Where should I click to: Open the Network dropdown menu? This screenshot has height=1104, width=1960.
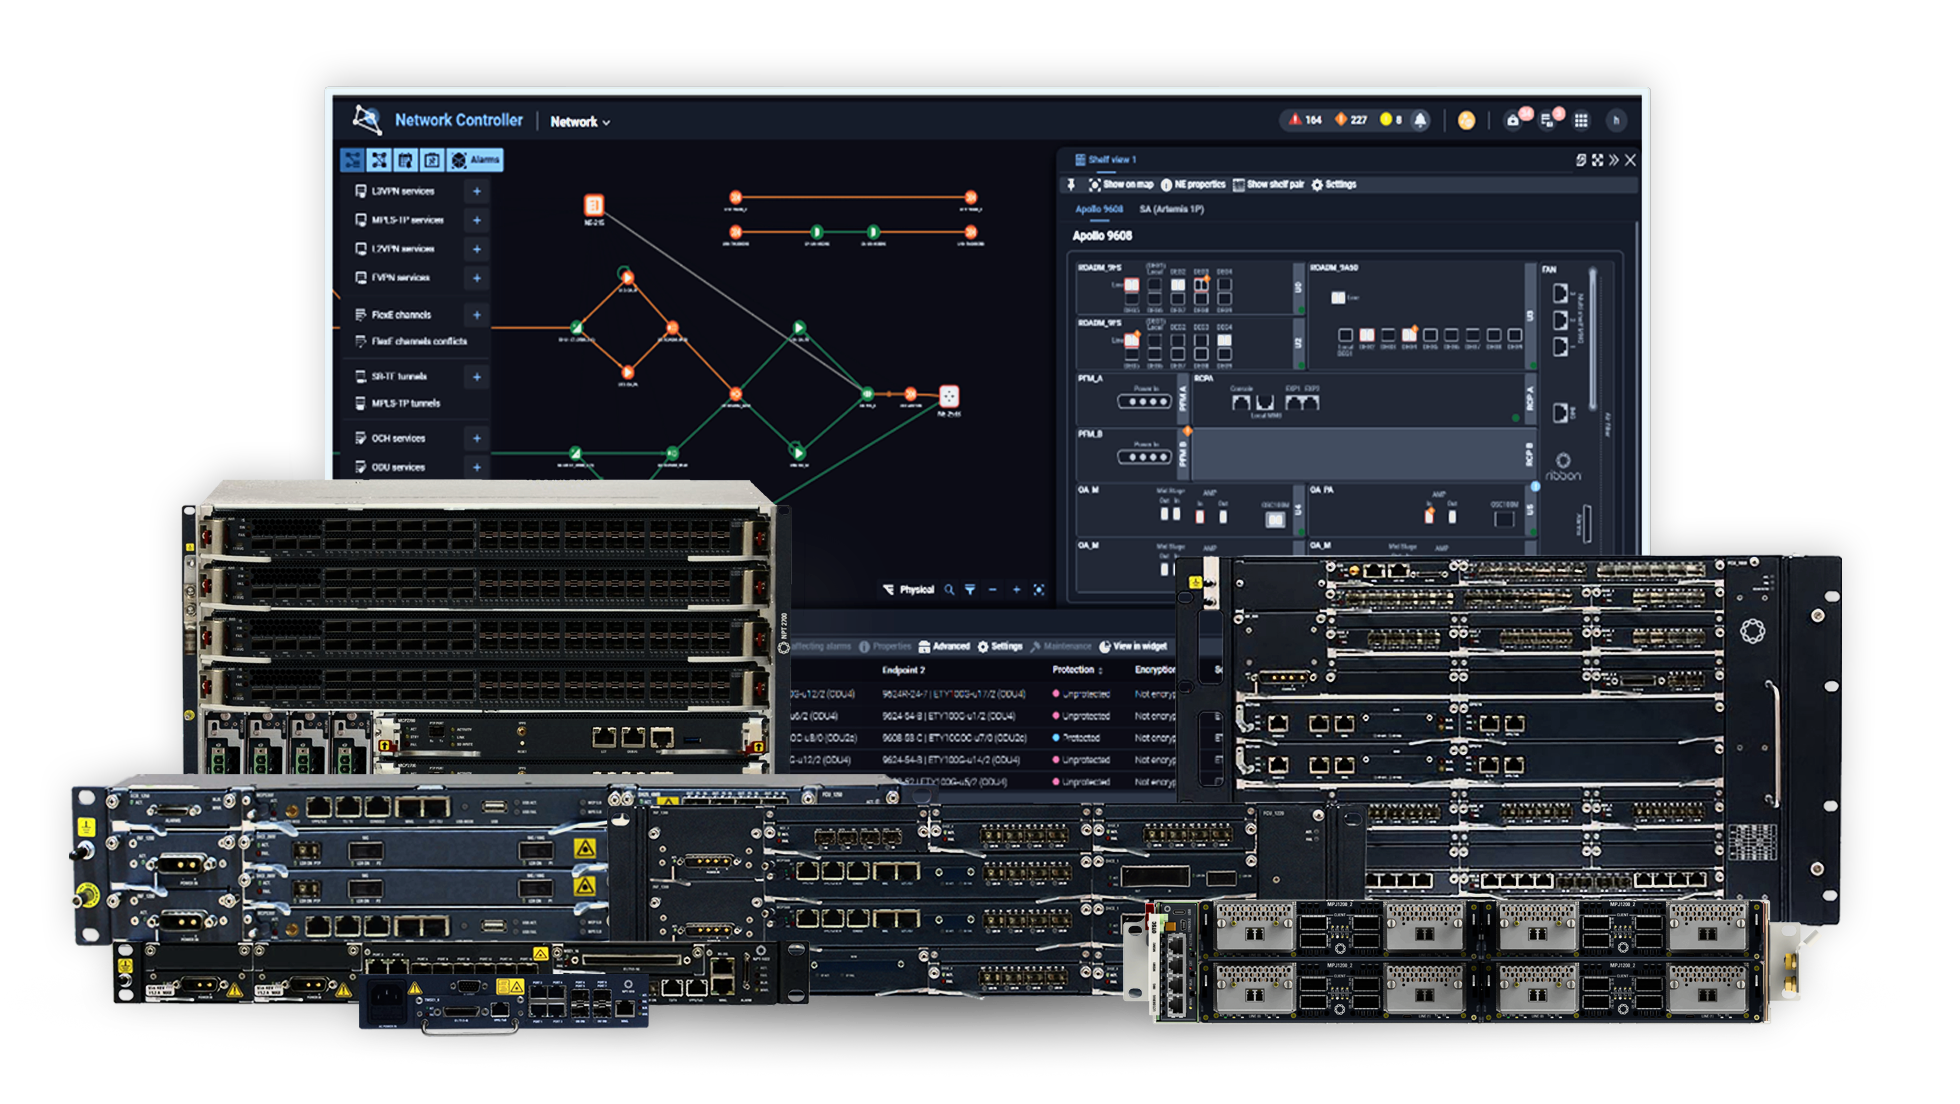[580, 122]
